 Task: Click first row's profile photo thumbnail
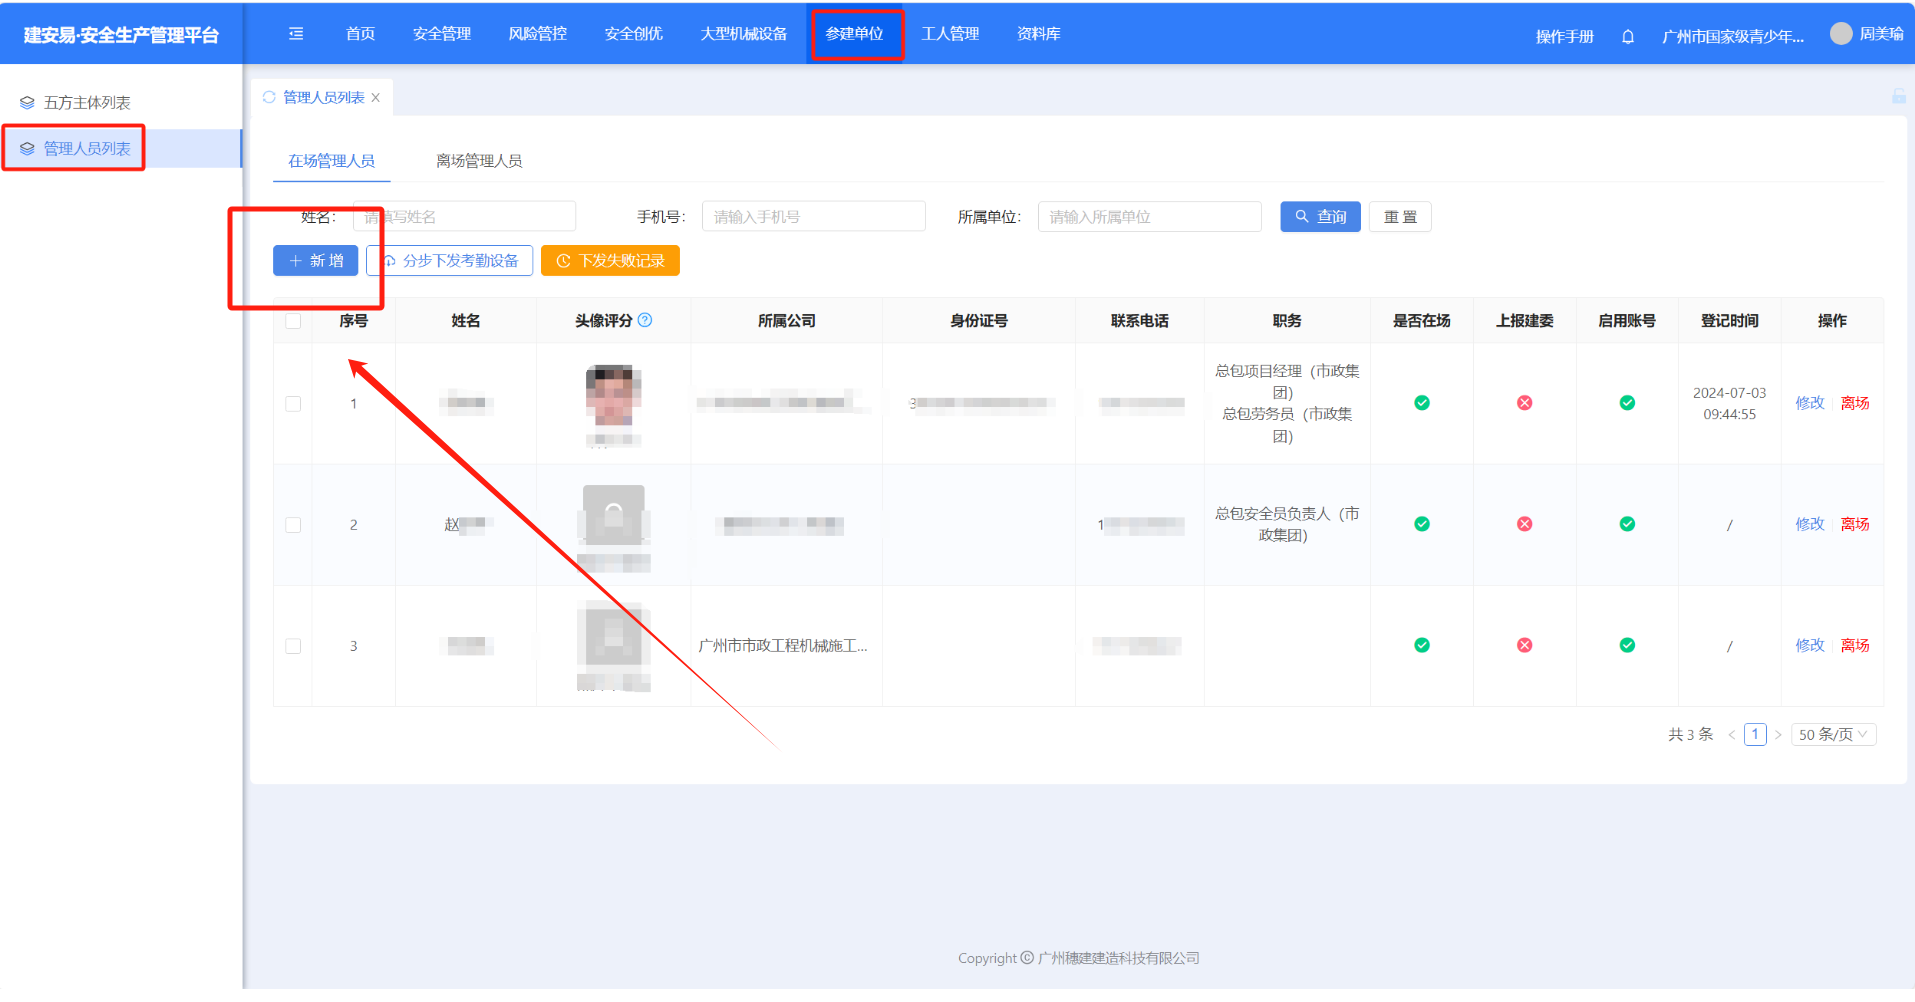613,395
